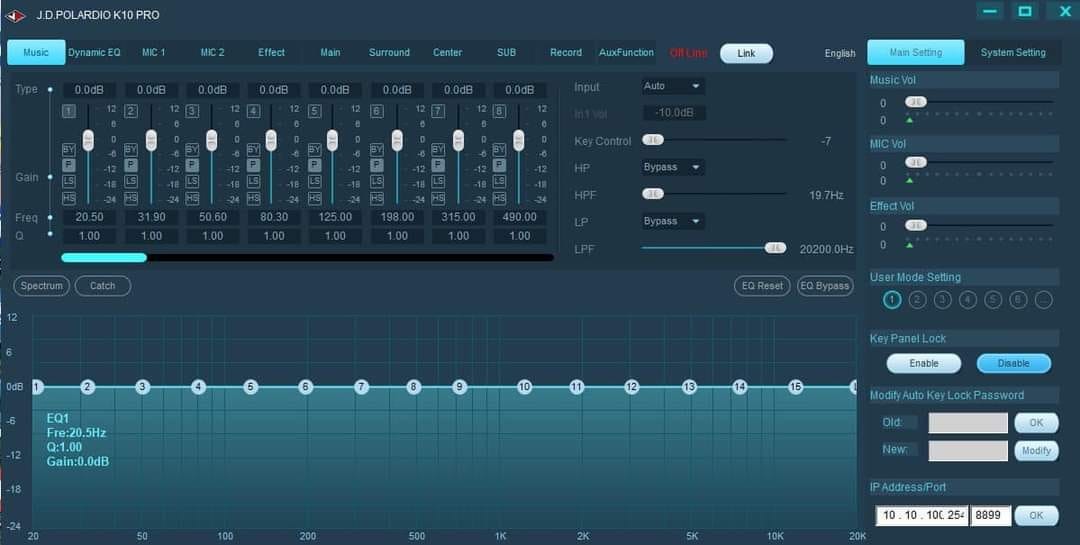The image size is (1080, 545).
Task: Click the BY bypass icon on band 1
Action: click(x=69, y=149)
